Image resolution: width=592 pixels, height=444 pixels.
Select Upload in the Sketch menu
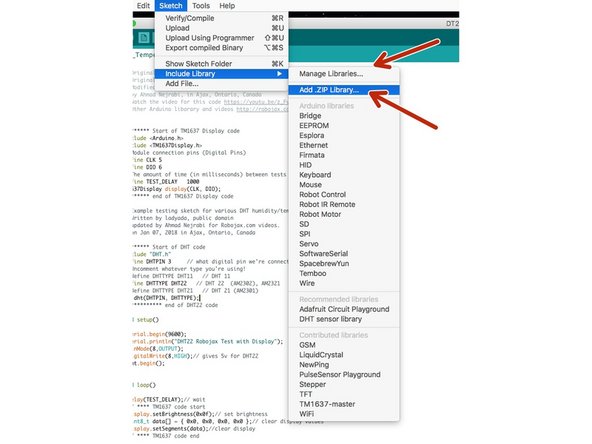coord(221,28)
